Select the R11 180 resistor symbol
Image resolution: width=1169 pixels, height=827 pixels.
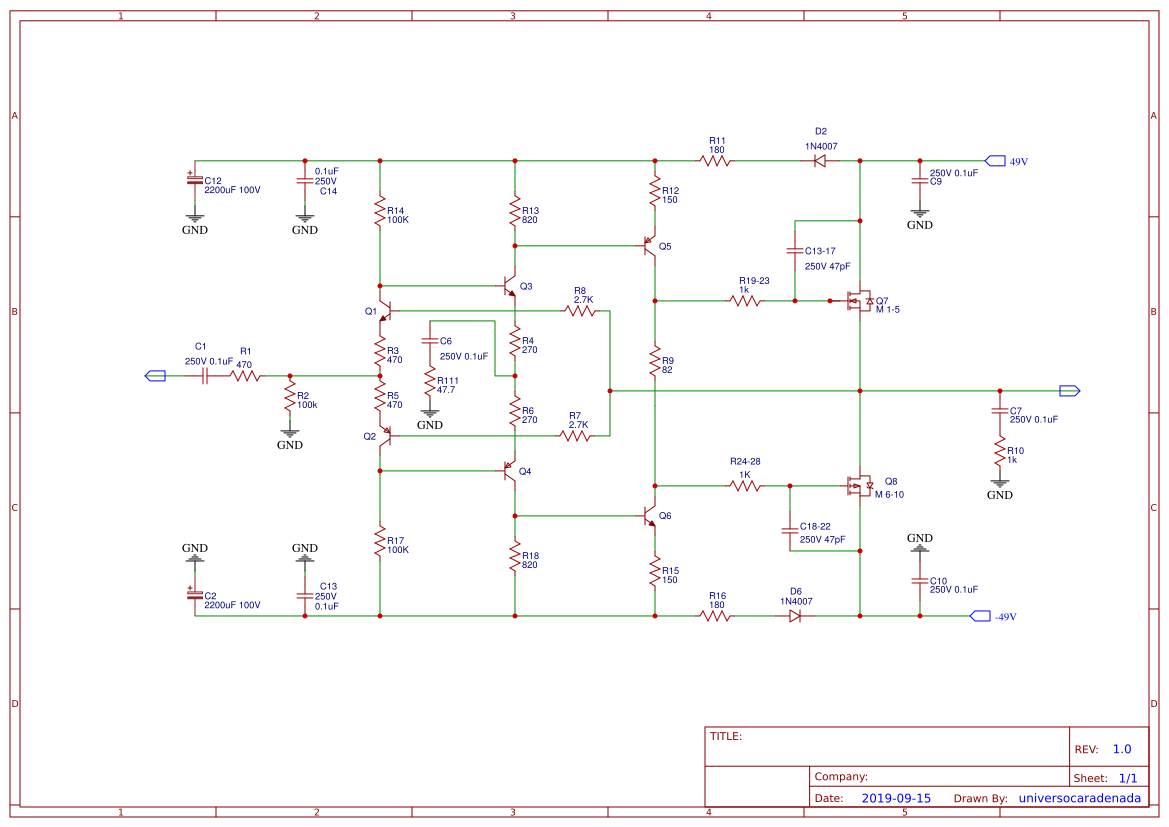[716, 160]
